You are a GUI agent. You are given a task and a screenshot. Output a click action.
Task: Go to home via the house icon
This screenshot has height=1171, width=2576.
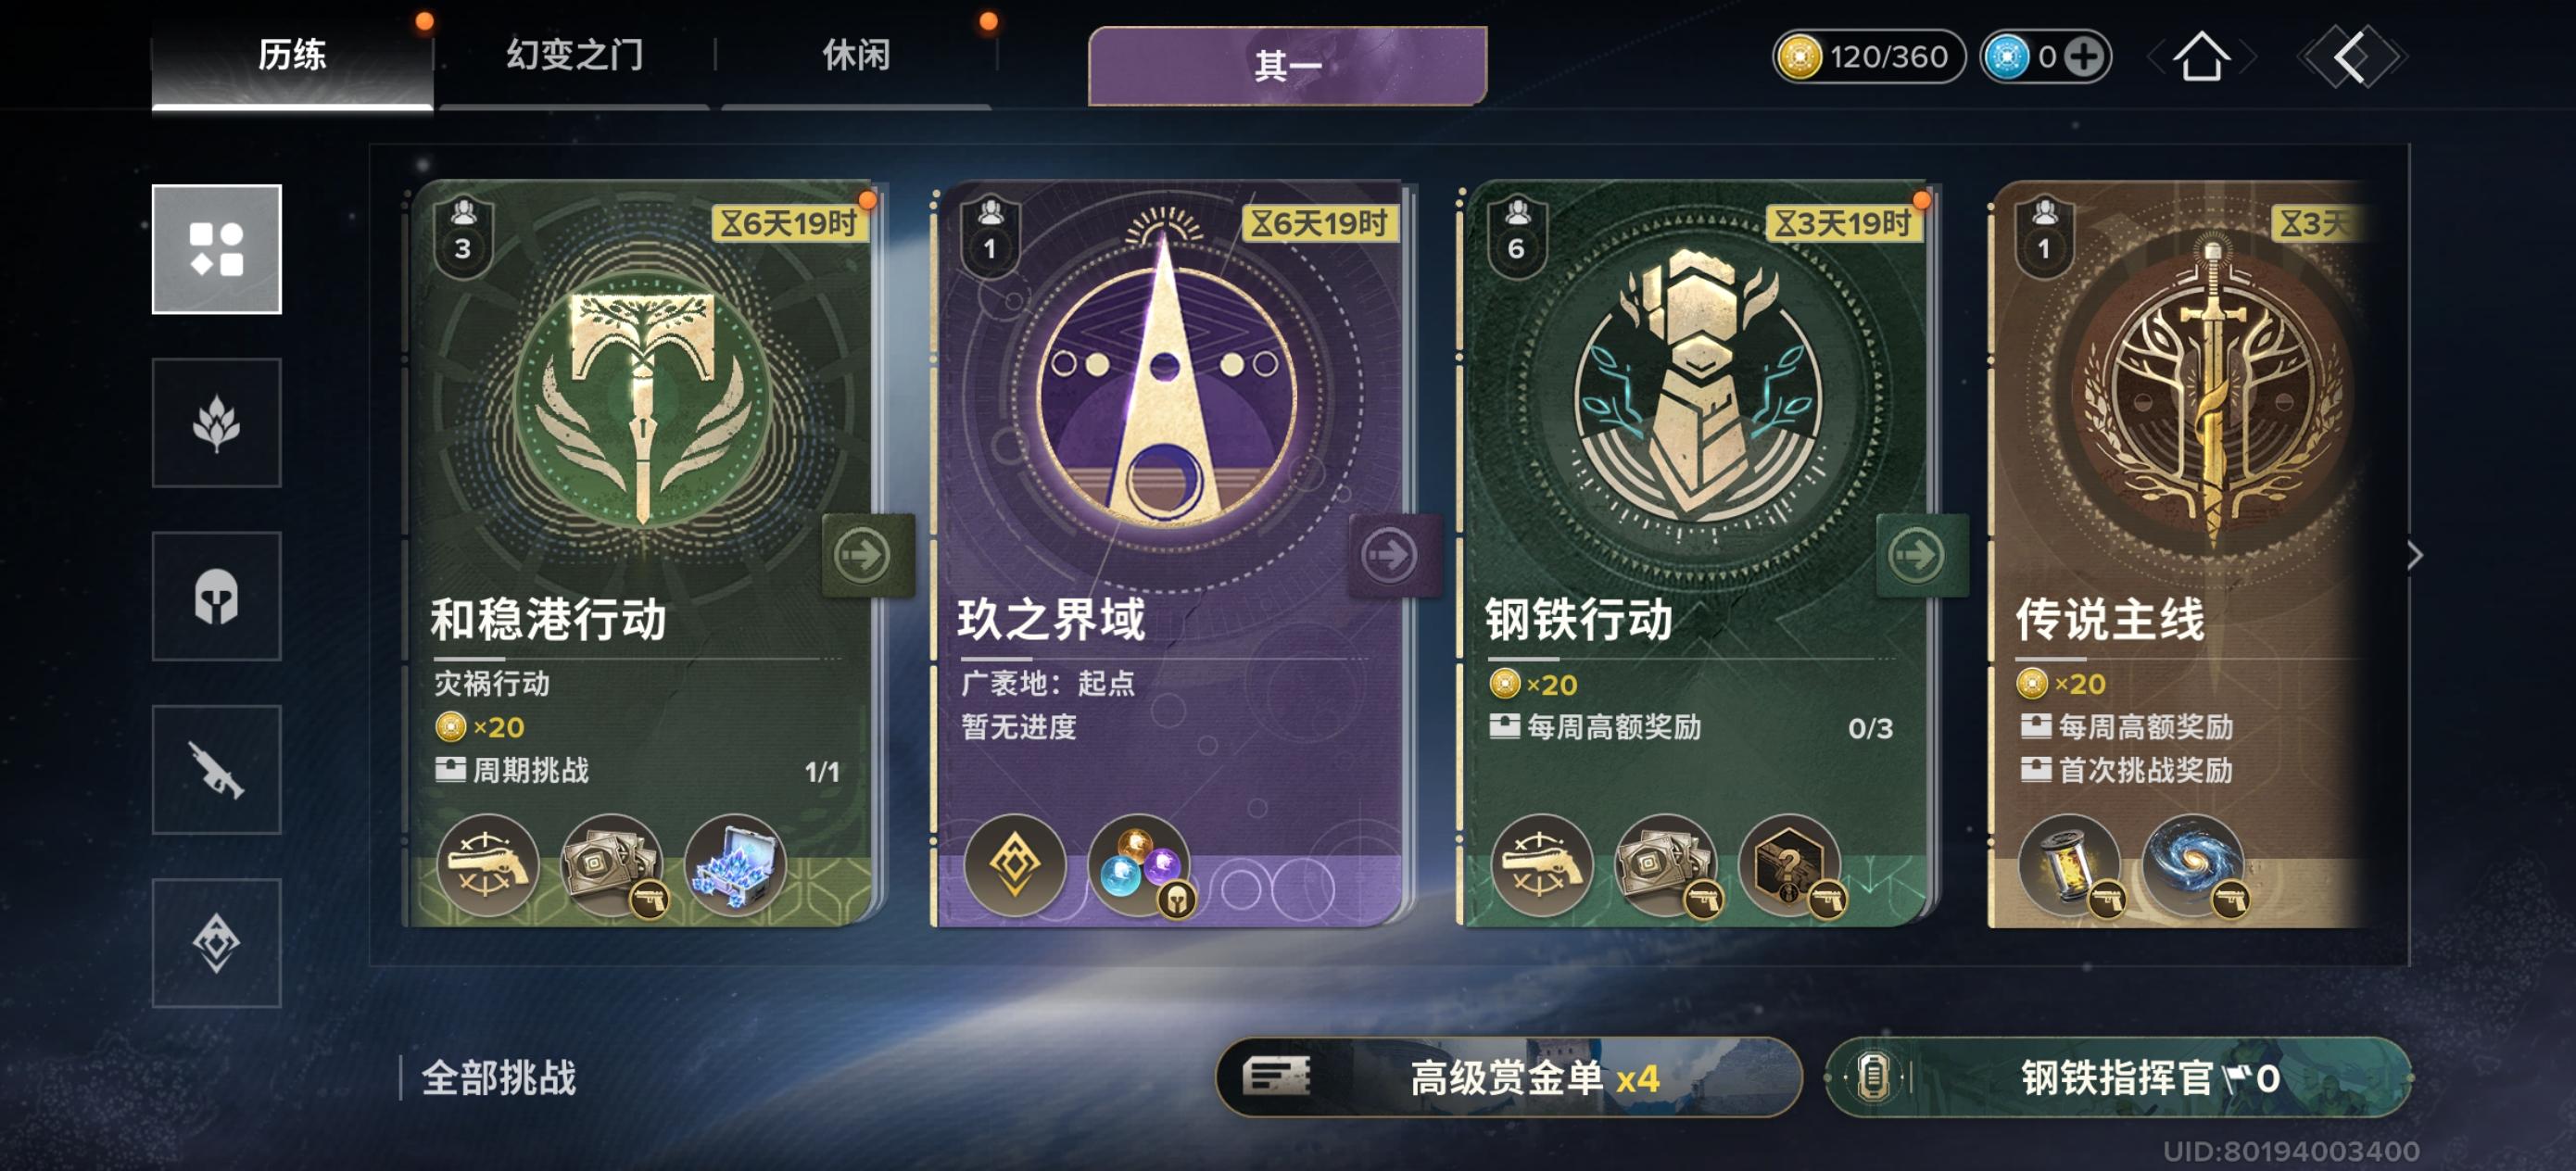pyautogui.click(x=2201, y=56)
